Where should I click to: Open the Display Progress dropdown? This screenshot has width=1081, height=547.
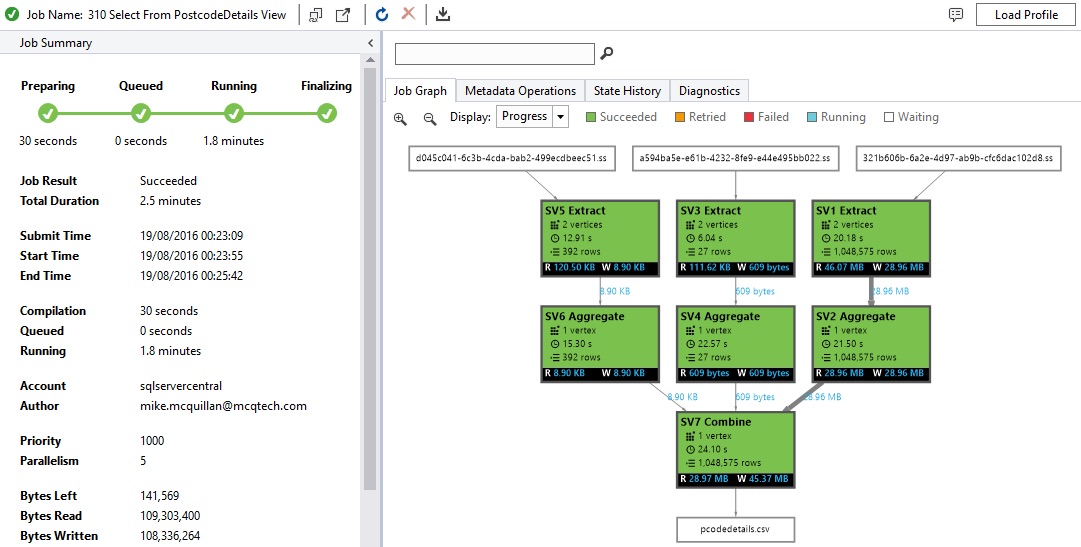click(x=560, y=117)
